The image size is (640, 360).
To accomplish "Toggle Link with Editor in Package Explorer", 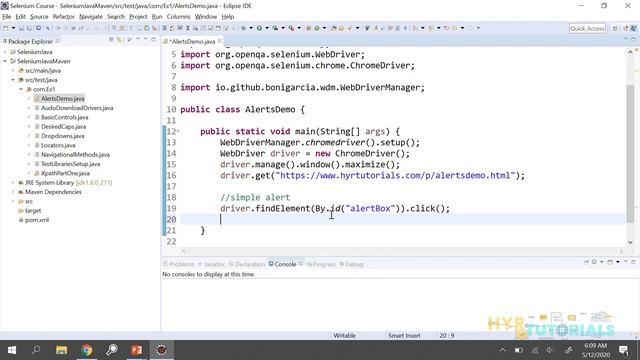I will (119, 40).
